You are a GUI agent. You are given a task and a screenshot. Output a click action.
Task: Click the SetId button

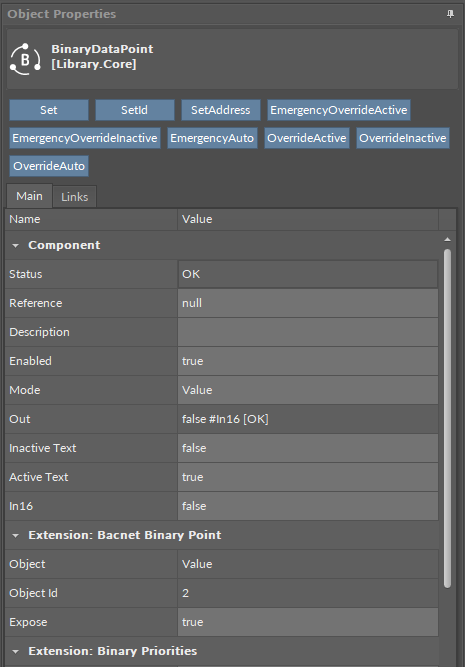click(134, 110)
